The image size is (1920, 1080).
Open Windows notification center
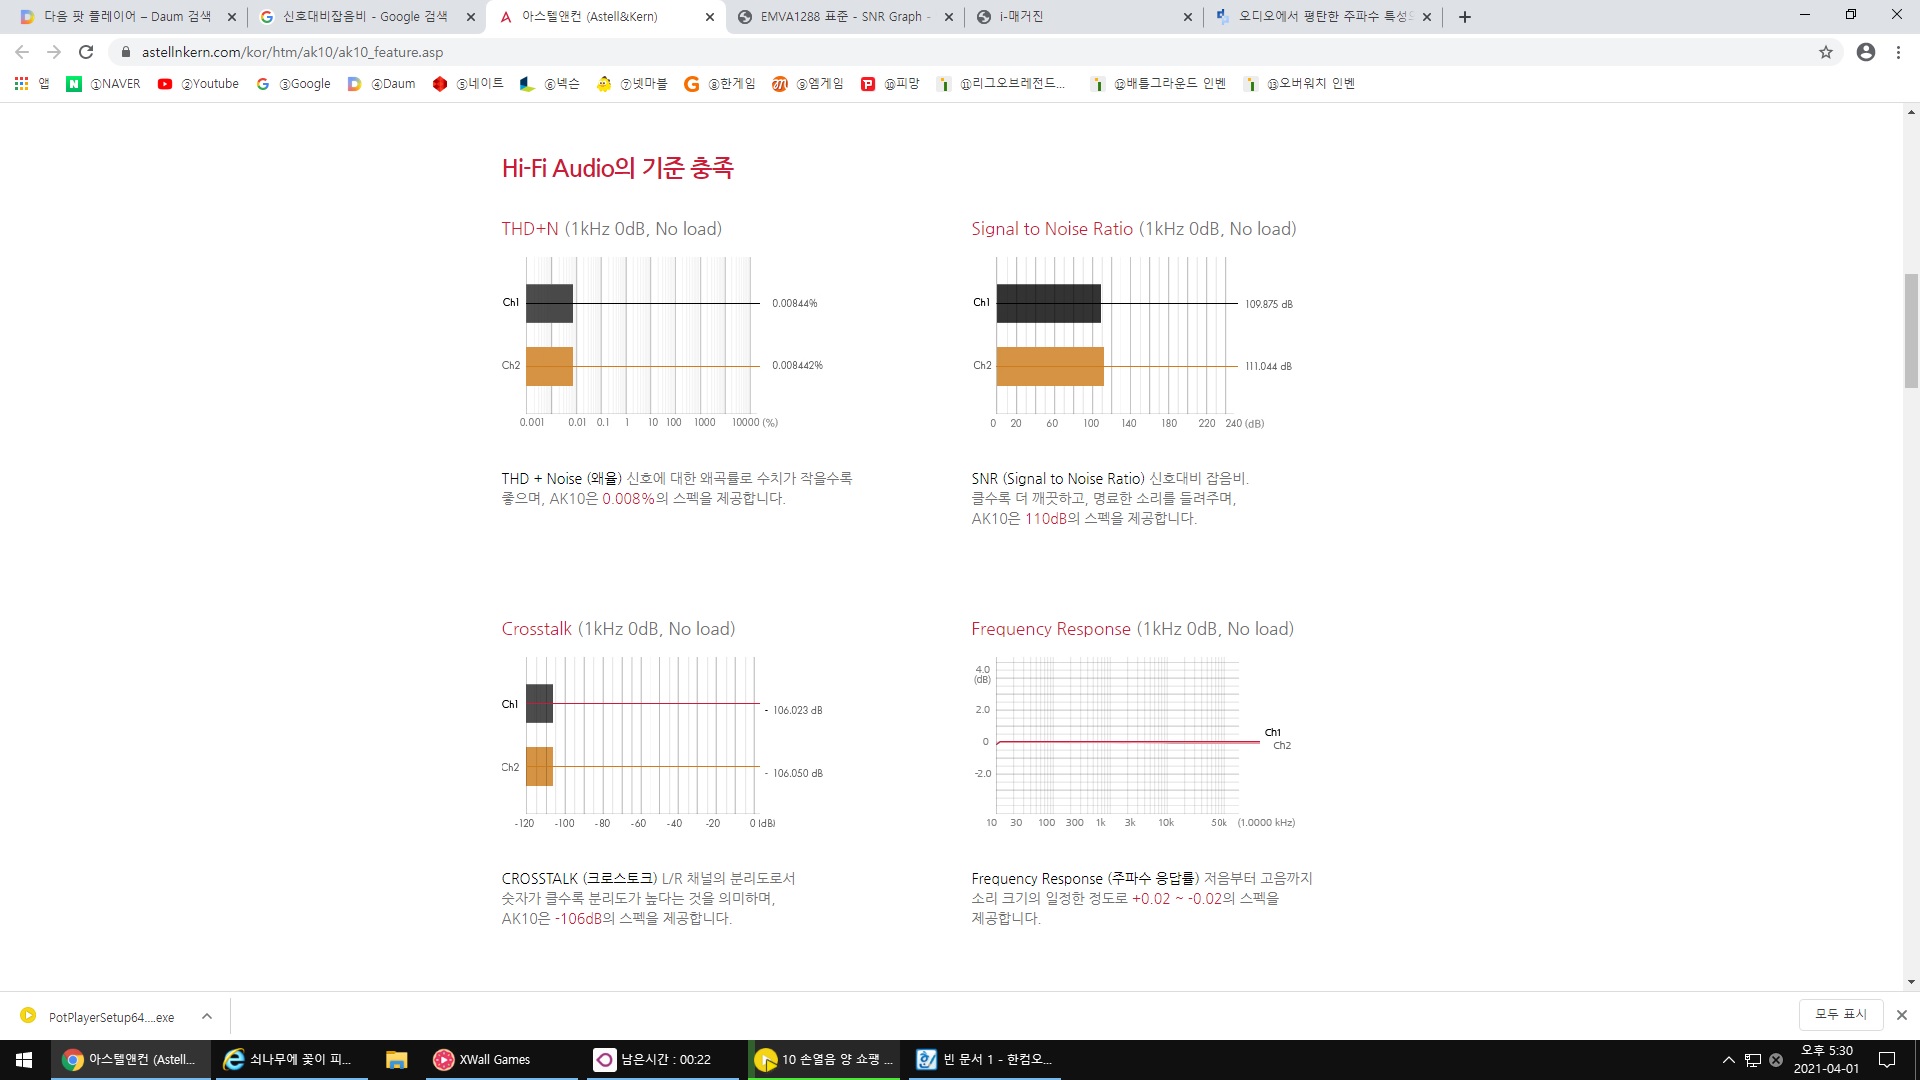click(x=1887, y=1059)
